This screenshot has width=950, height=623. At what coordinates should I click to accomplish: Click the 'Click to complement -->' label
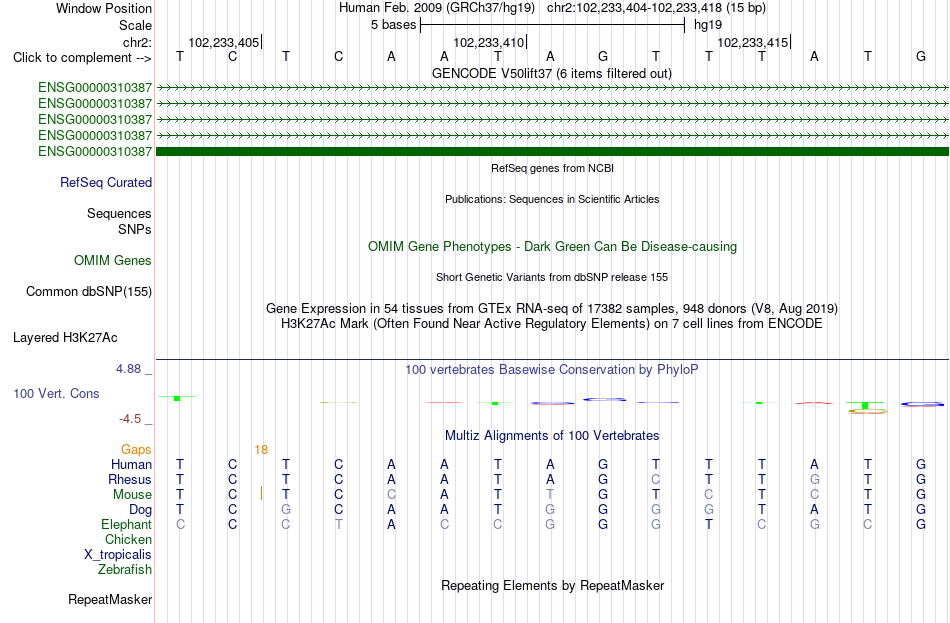(x=82, y=58)
